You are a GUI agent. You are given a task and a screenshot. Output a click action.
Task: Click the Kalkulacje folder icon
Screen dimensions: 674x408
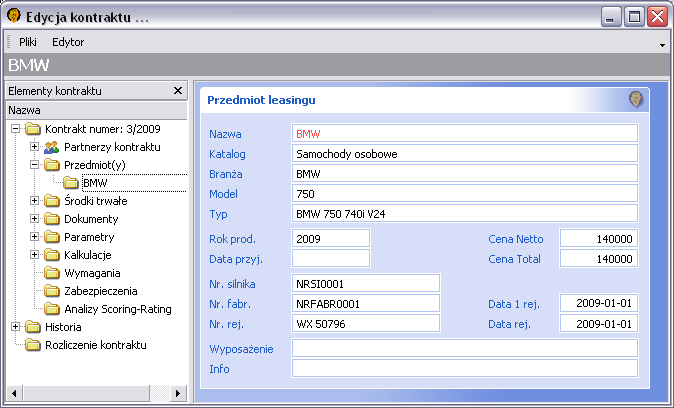click(x=51, y=255)
